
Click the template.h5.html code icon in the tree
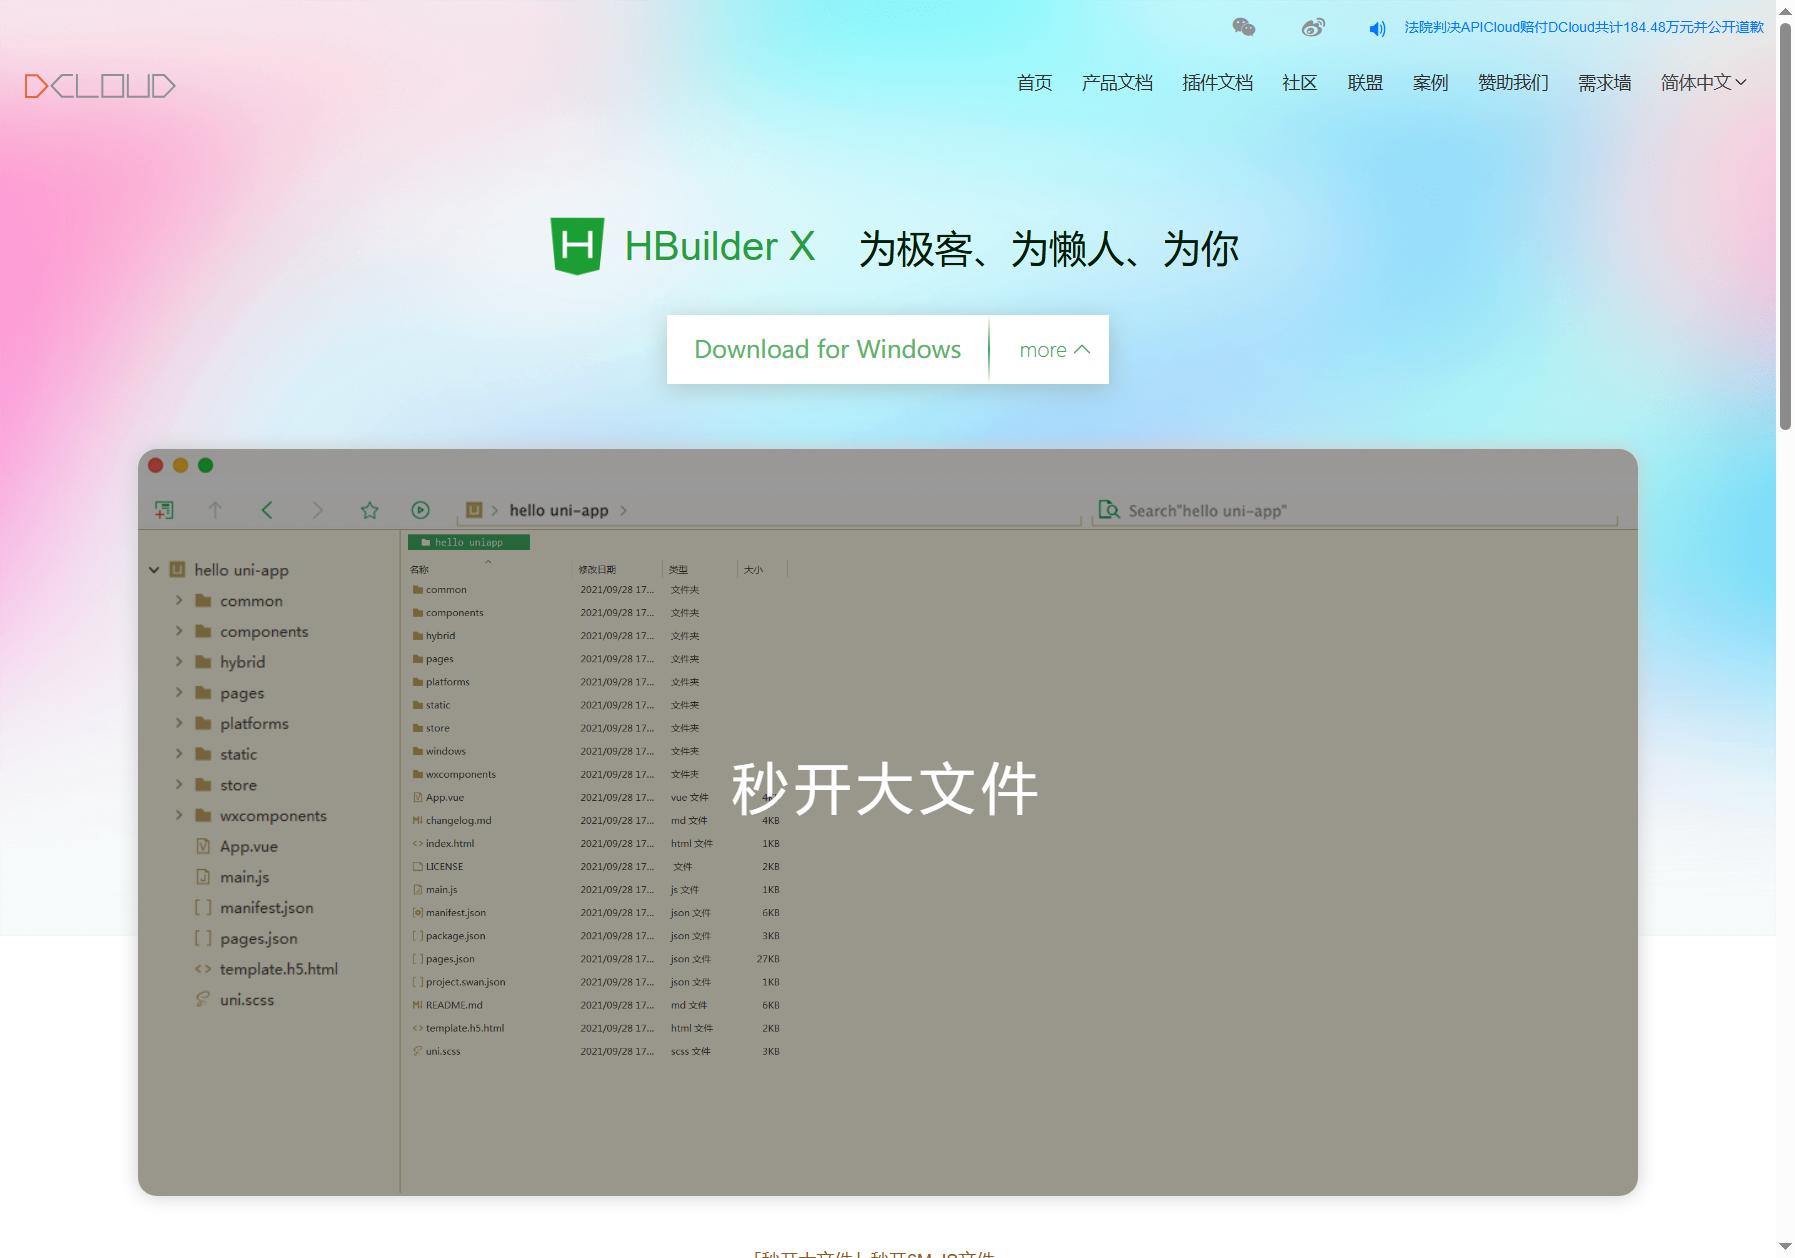[203, 969]
